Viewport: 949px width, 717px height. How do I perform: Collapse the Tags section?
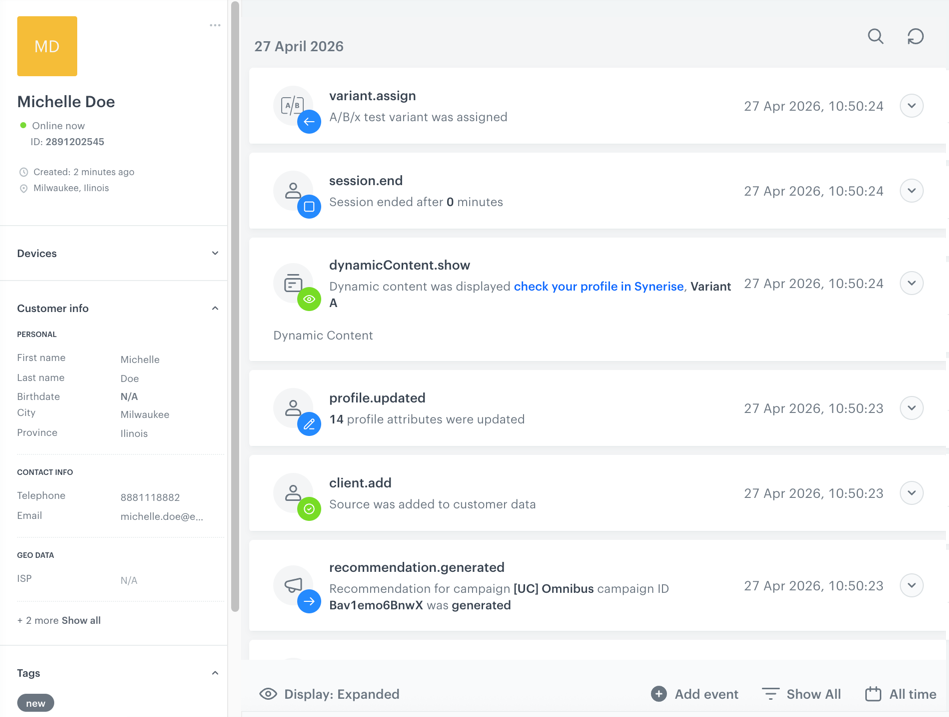(215, 674)
